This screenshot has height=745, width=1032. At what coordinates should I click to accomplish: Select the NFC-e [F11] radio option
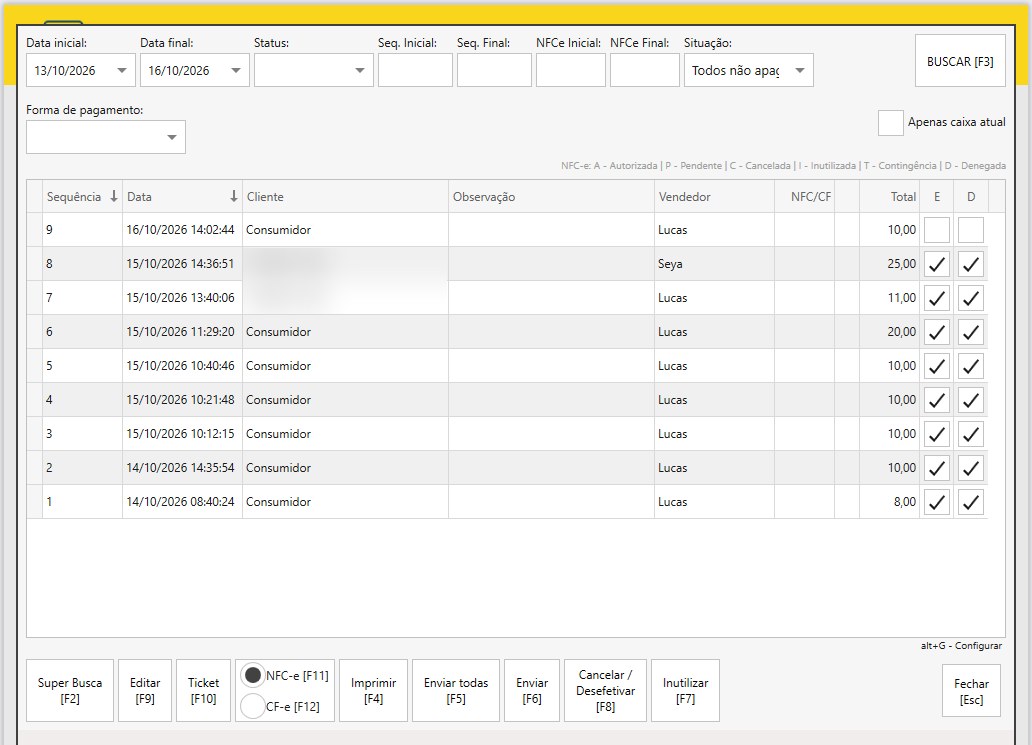point(253,675)
